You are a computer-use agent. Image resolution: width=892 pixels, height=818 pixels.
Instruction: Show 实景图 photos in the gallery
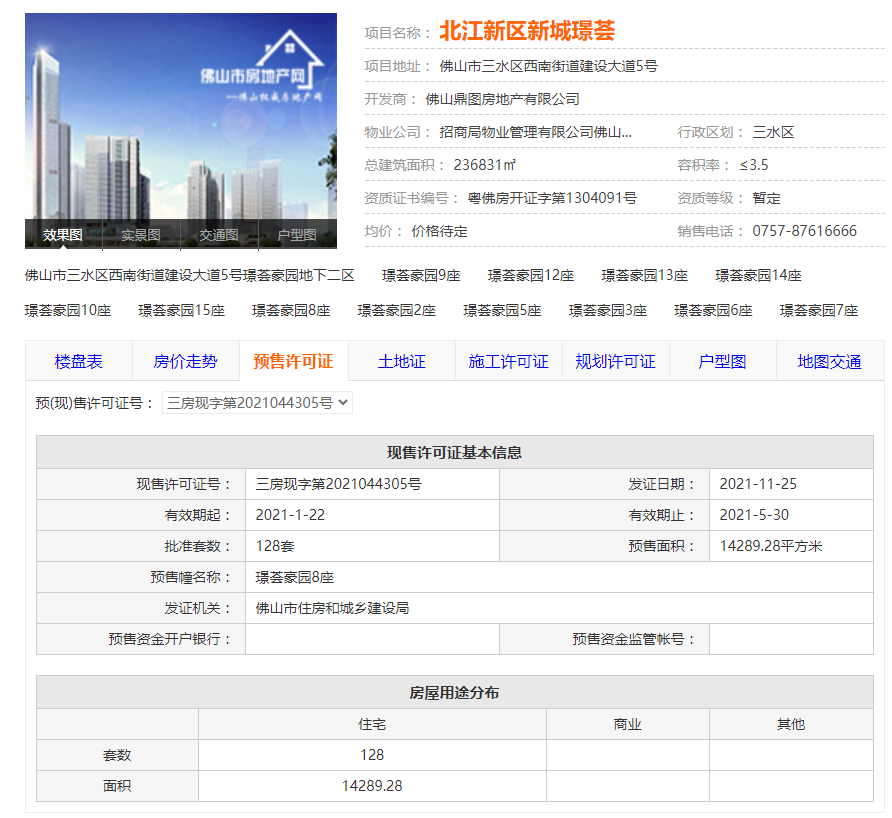coord(141,235)
